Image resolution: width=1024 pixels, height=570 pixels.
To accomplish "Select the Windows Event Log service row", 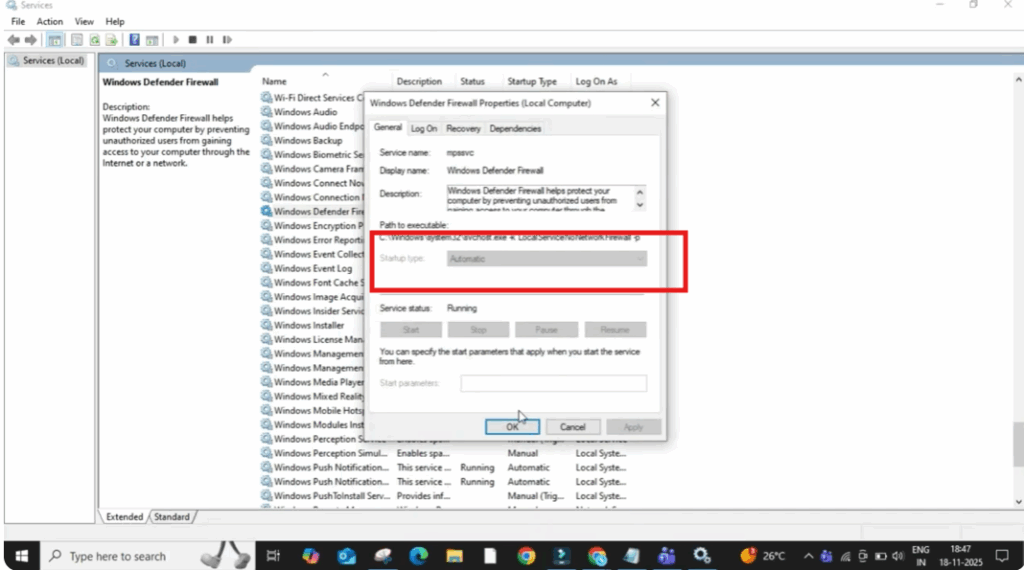I will pyautogui.click(x=313, y=268).
